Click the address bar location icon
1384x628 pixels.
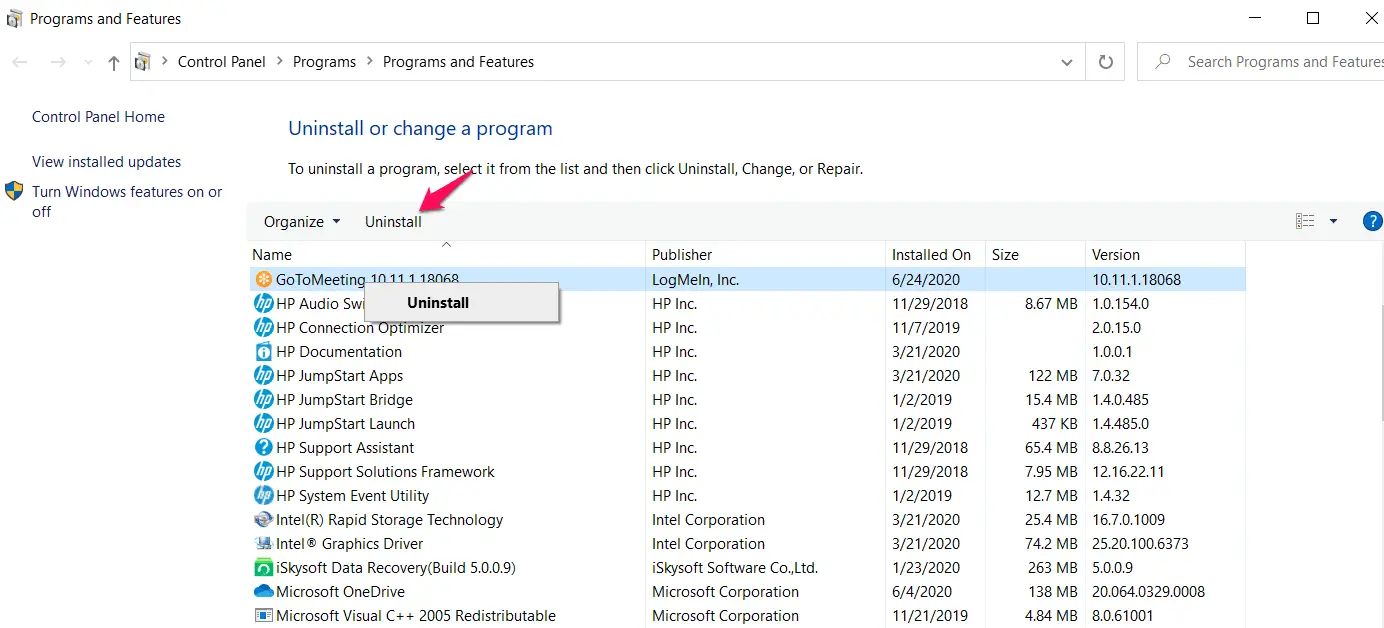143,62
